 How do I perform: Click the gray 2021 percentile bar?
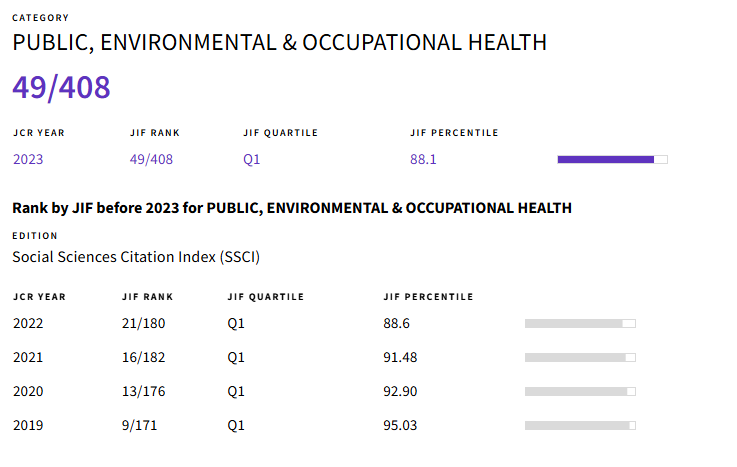[x=580, y=358]
